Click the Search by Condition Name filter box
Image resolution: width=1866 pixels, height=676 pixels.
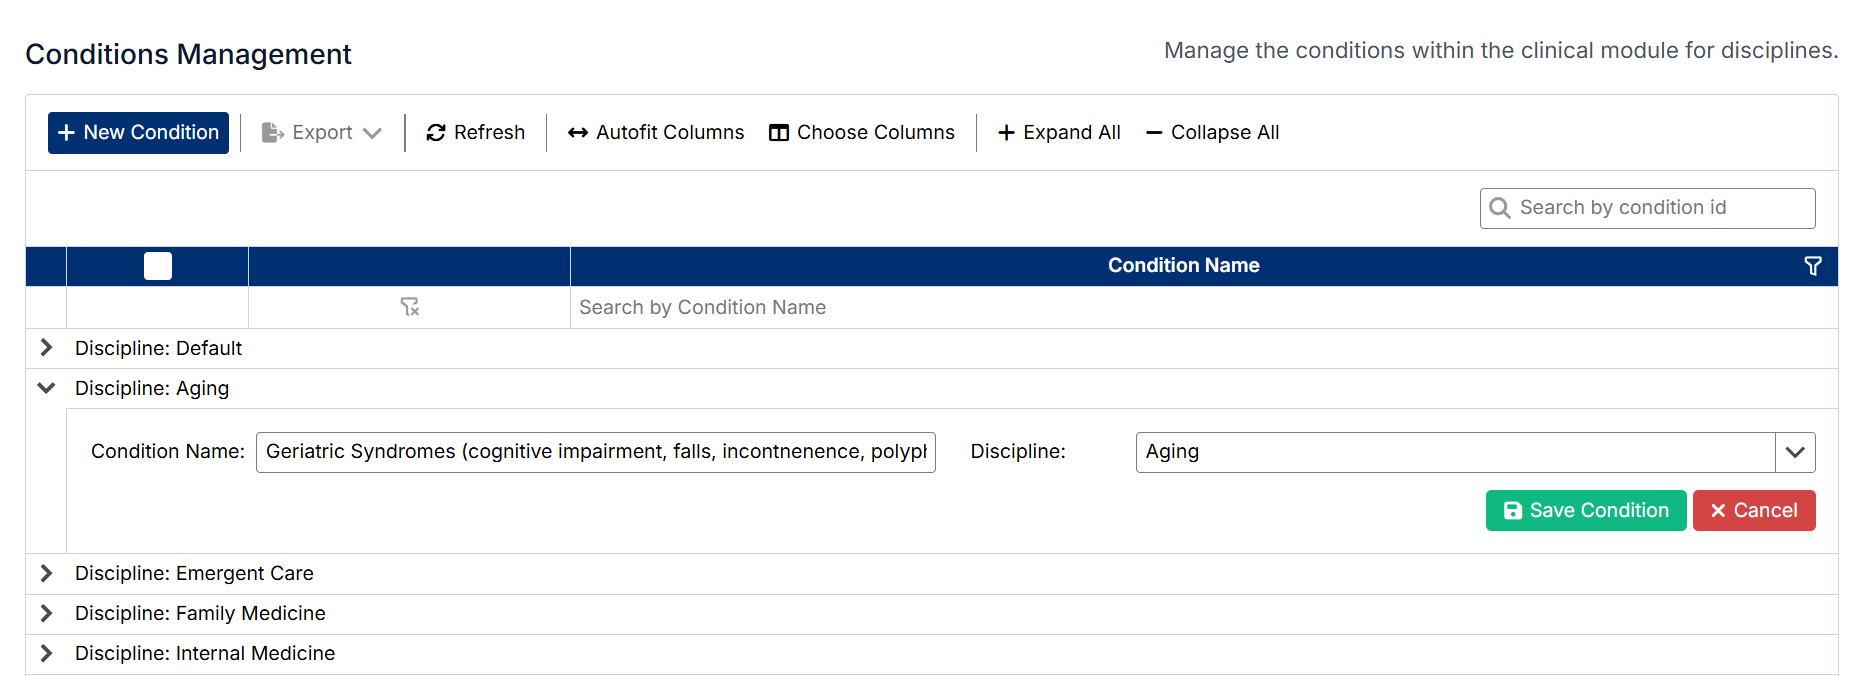click(1200, 308)
